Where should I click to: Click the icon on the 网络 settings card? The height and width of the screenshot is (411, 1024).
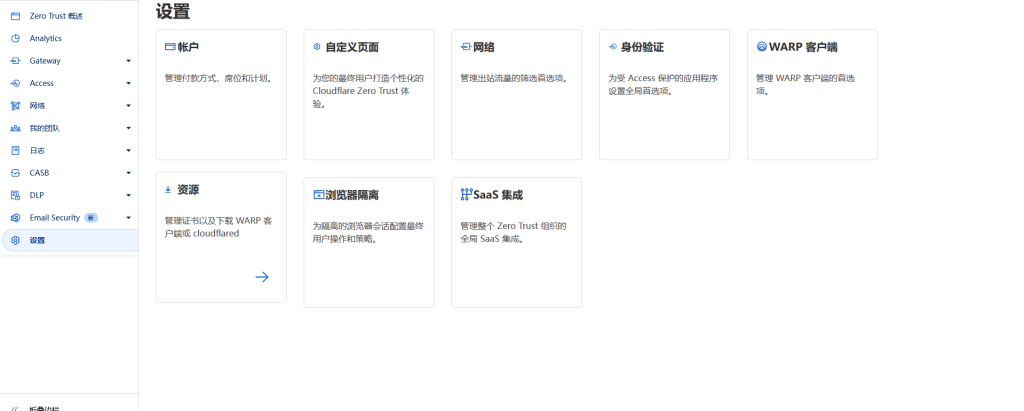466,47
